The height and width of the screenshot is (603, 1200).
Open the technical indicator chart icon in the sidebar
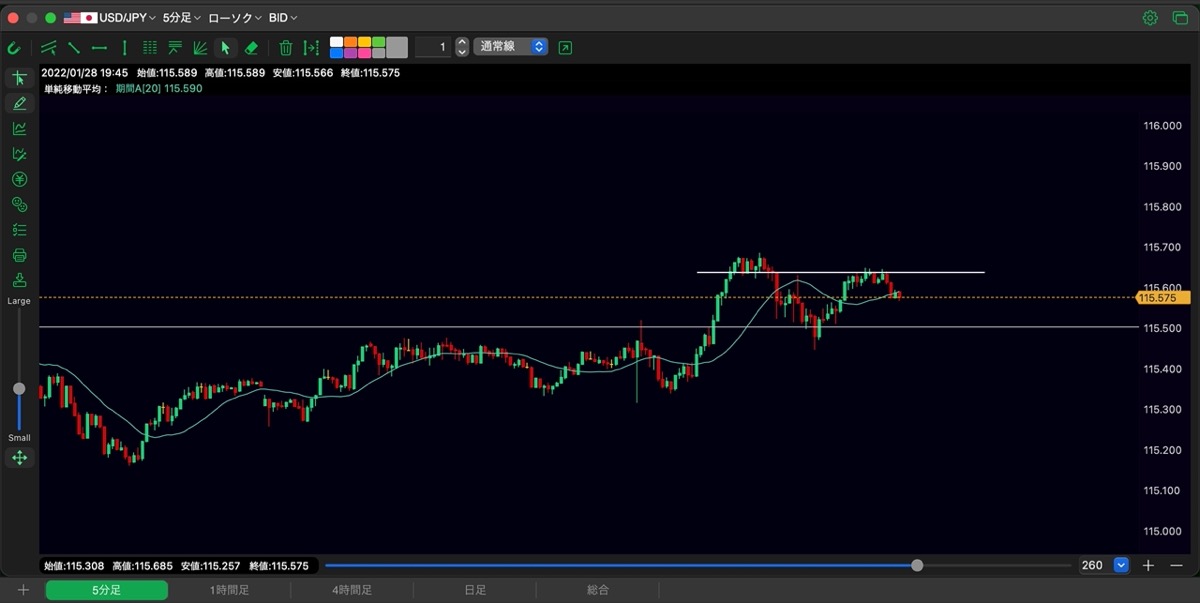pos(19,128)
